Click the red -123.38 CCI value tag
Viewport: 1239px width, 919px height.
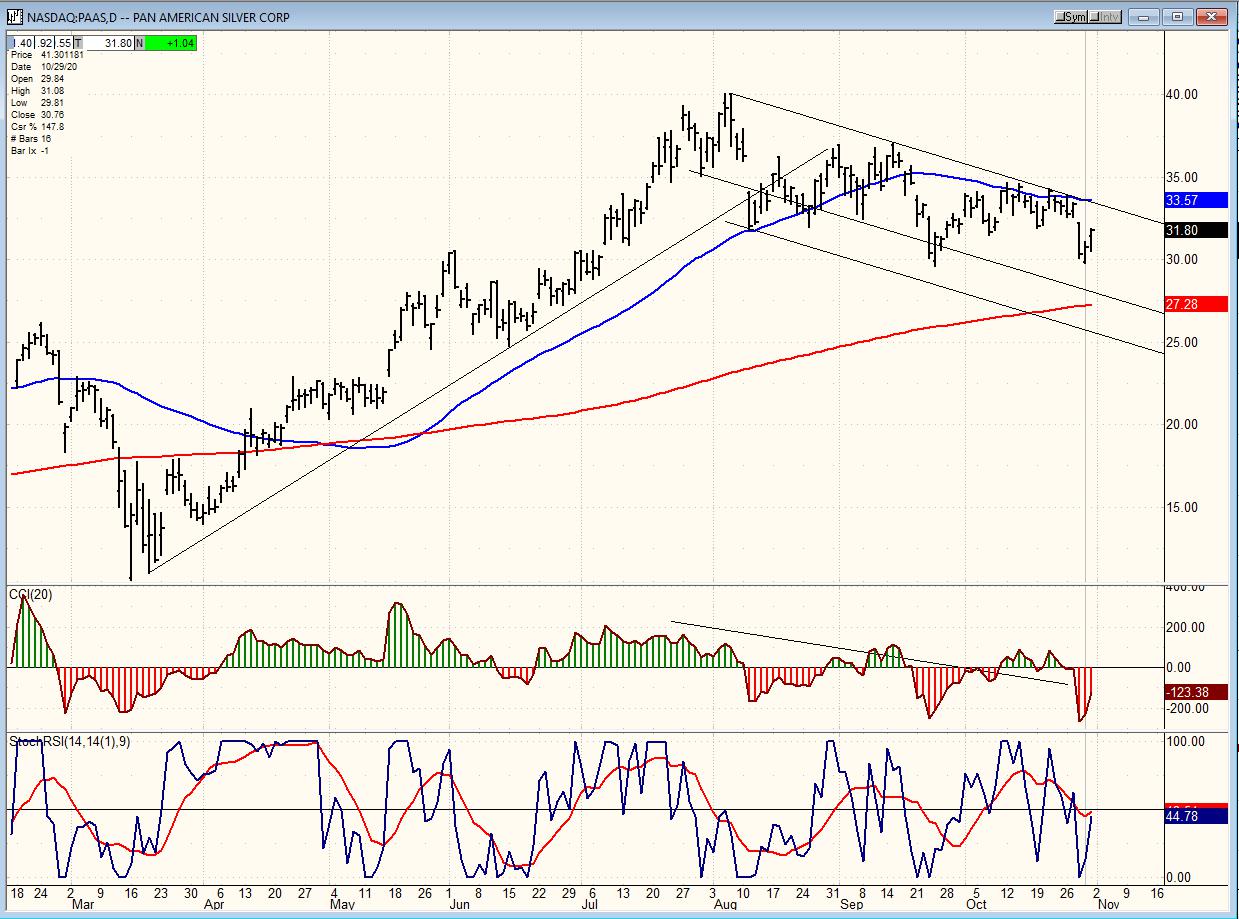1196,692
